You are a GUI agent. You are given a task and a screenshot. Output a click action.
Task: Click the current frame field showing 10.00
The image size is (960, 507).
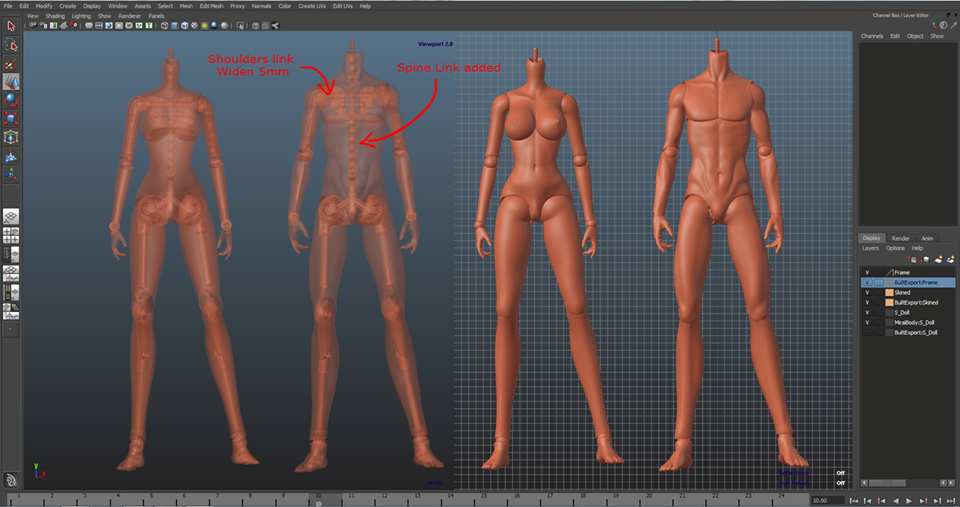click(x=827, y=500)
